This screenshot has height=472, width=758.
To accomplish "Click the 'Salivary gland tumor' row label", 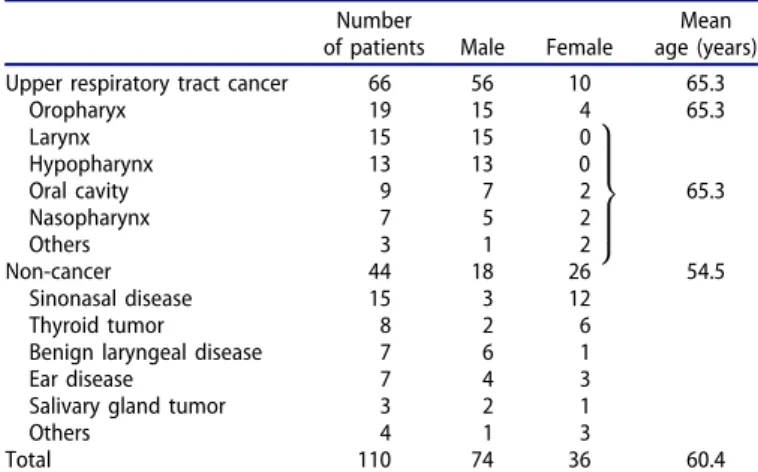I will (x=127, y=406).
